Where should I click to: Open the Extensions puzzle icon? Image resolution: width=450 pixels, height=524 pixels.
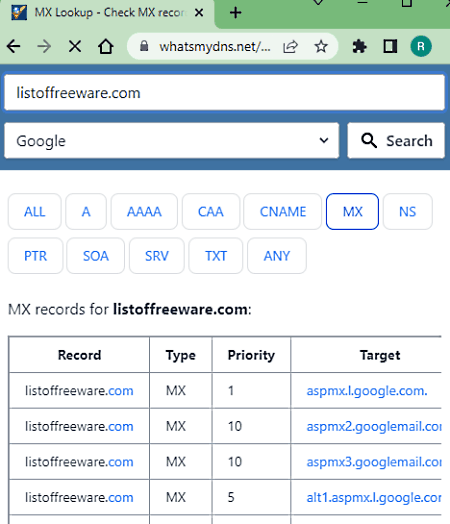(359, 46)
